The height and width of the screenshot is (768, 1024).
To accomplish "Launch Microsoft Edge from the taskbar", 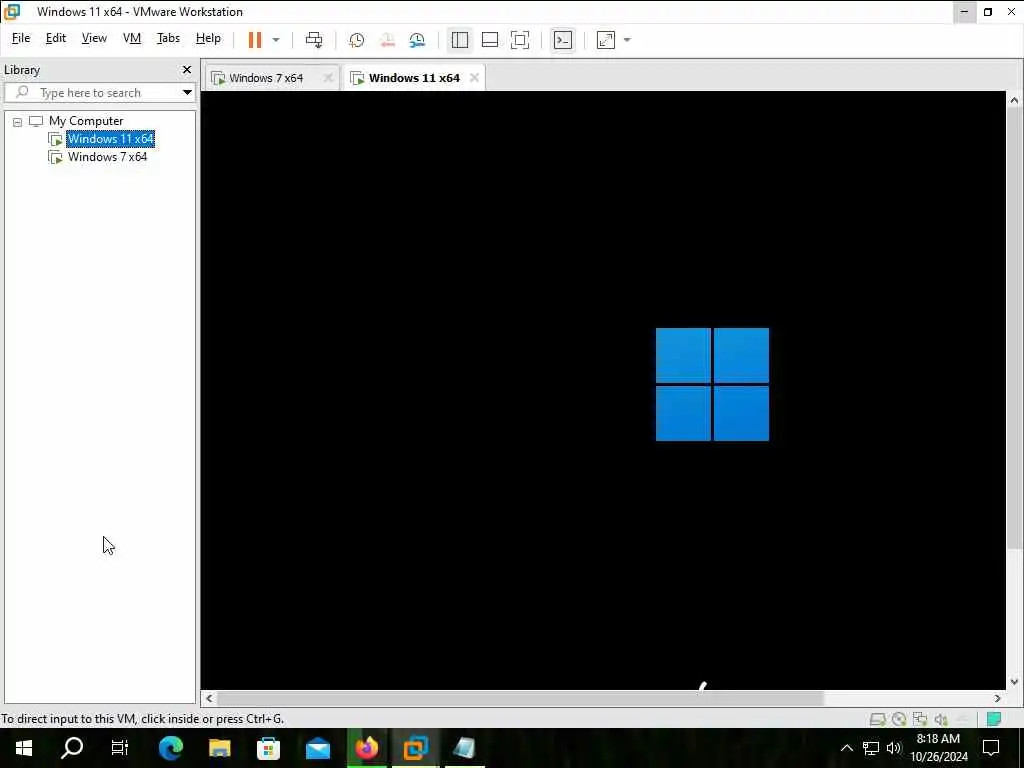I will (x=171, y=748).
